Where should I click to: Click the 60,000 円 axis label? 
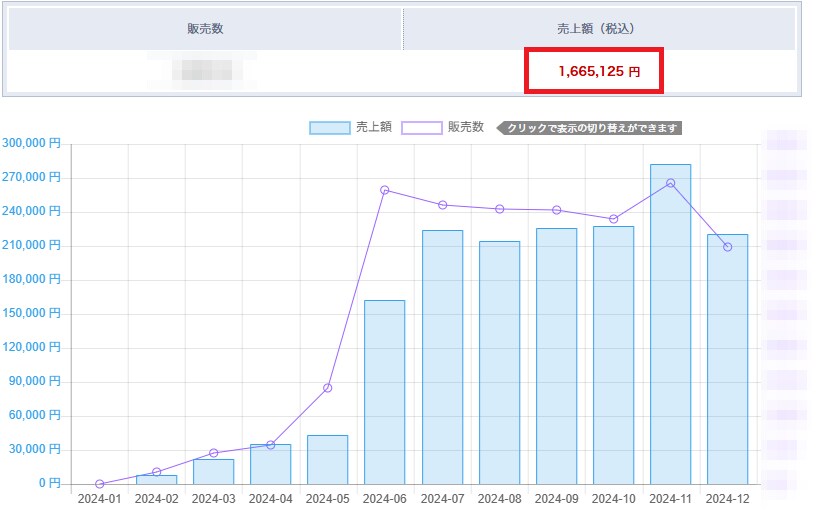[35, 415]
